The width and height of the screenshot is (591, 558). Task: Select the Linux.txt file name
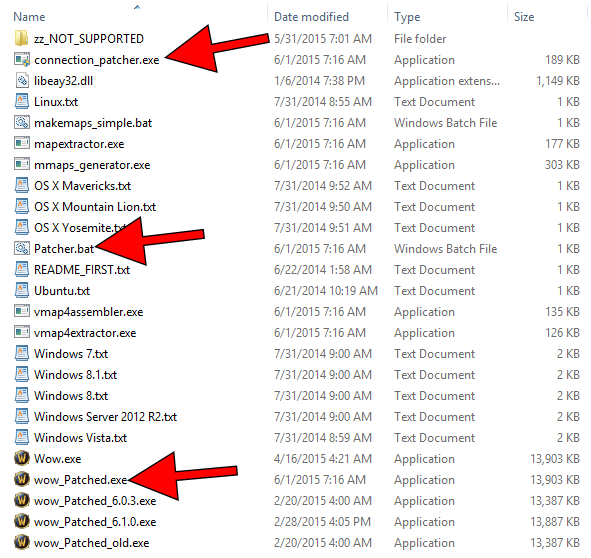tap(56, 102)
